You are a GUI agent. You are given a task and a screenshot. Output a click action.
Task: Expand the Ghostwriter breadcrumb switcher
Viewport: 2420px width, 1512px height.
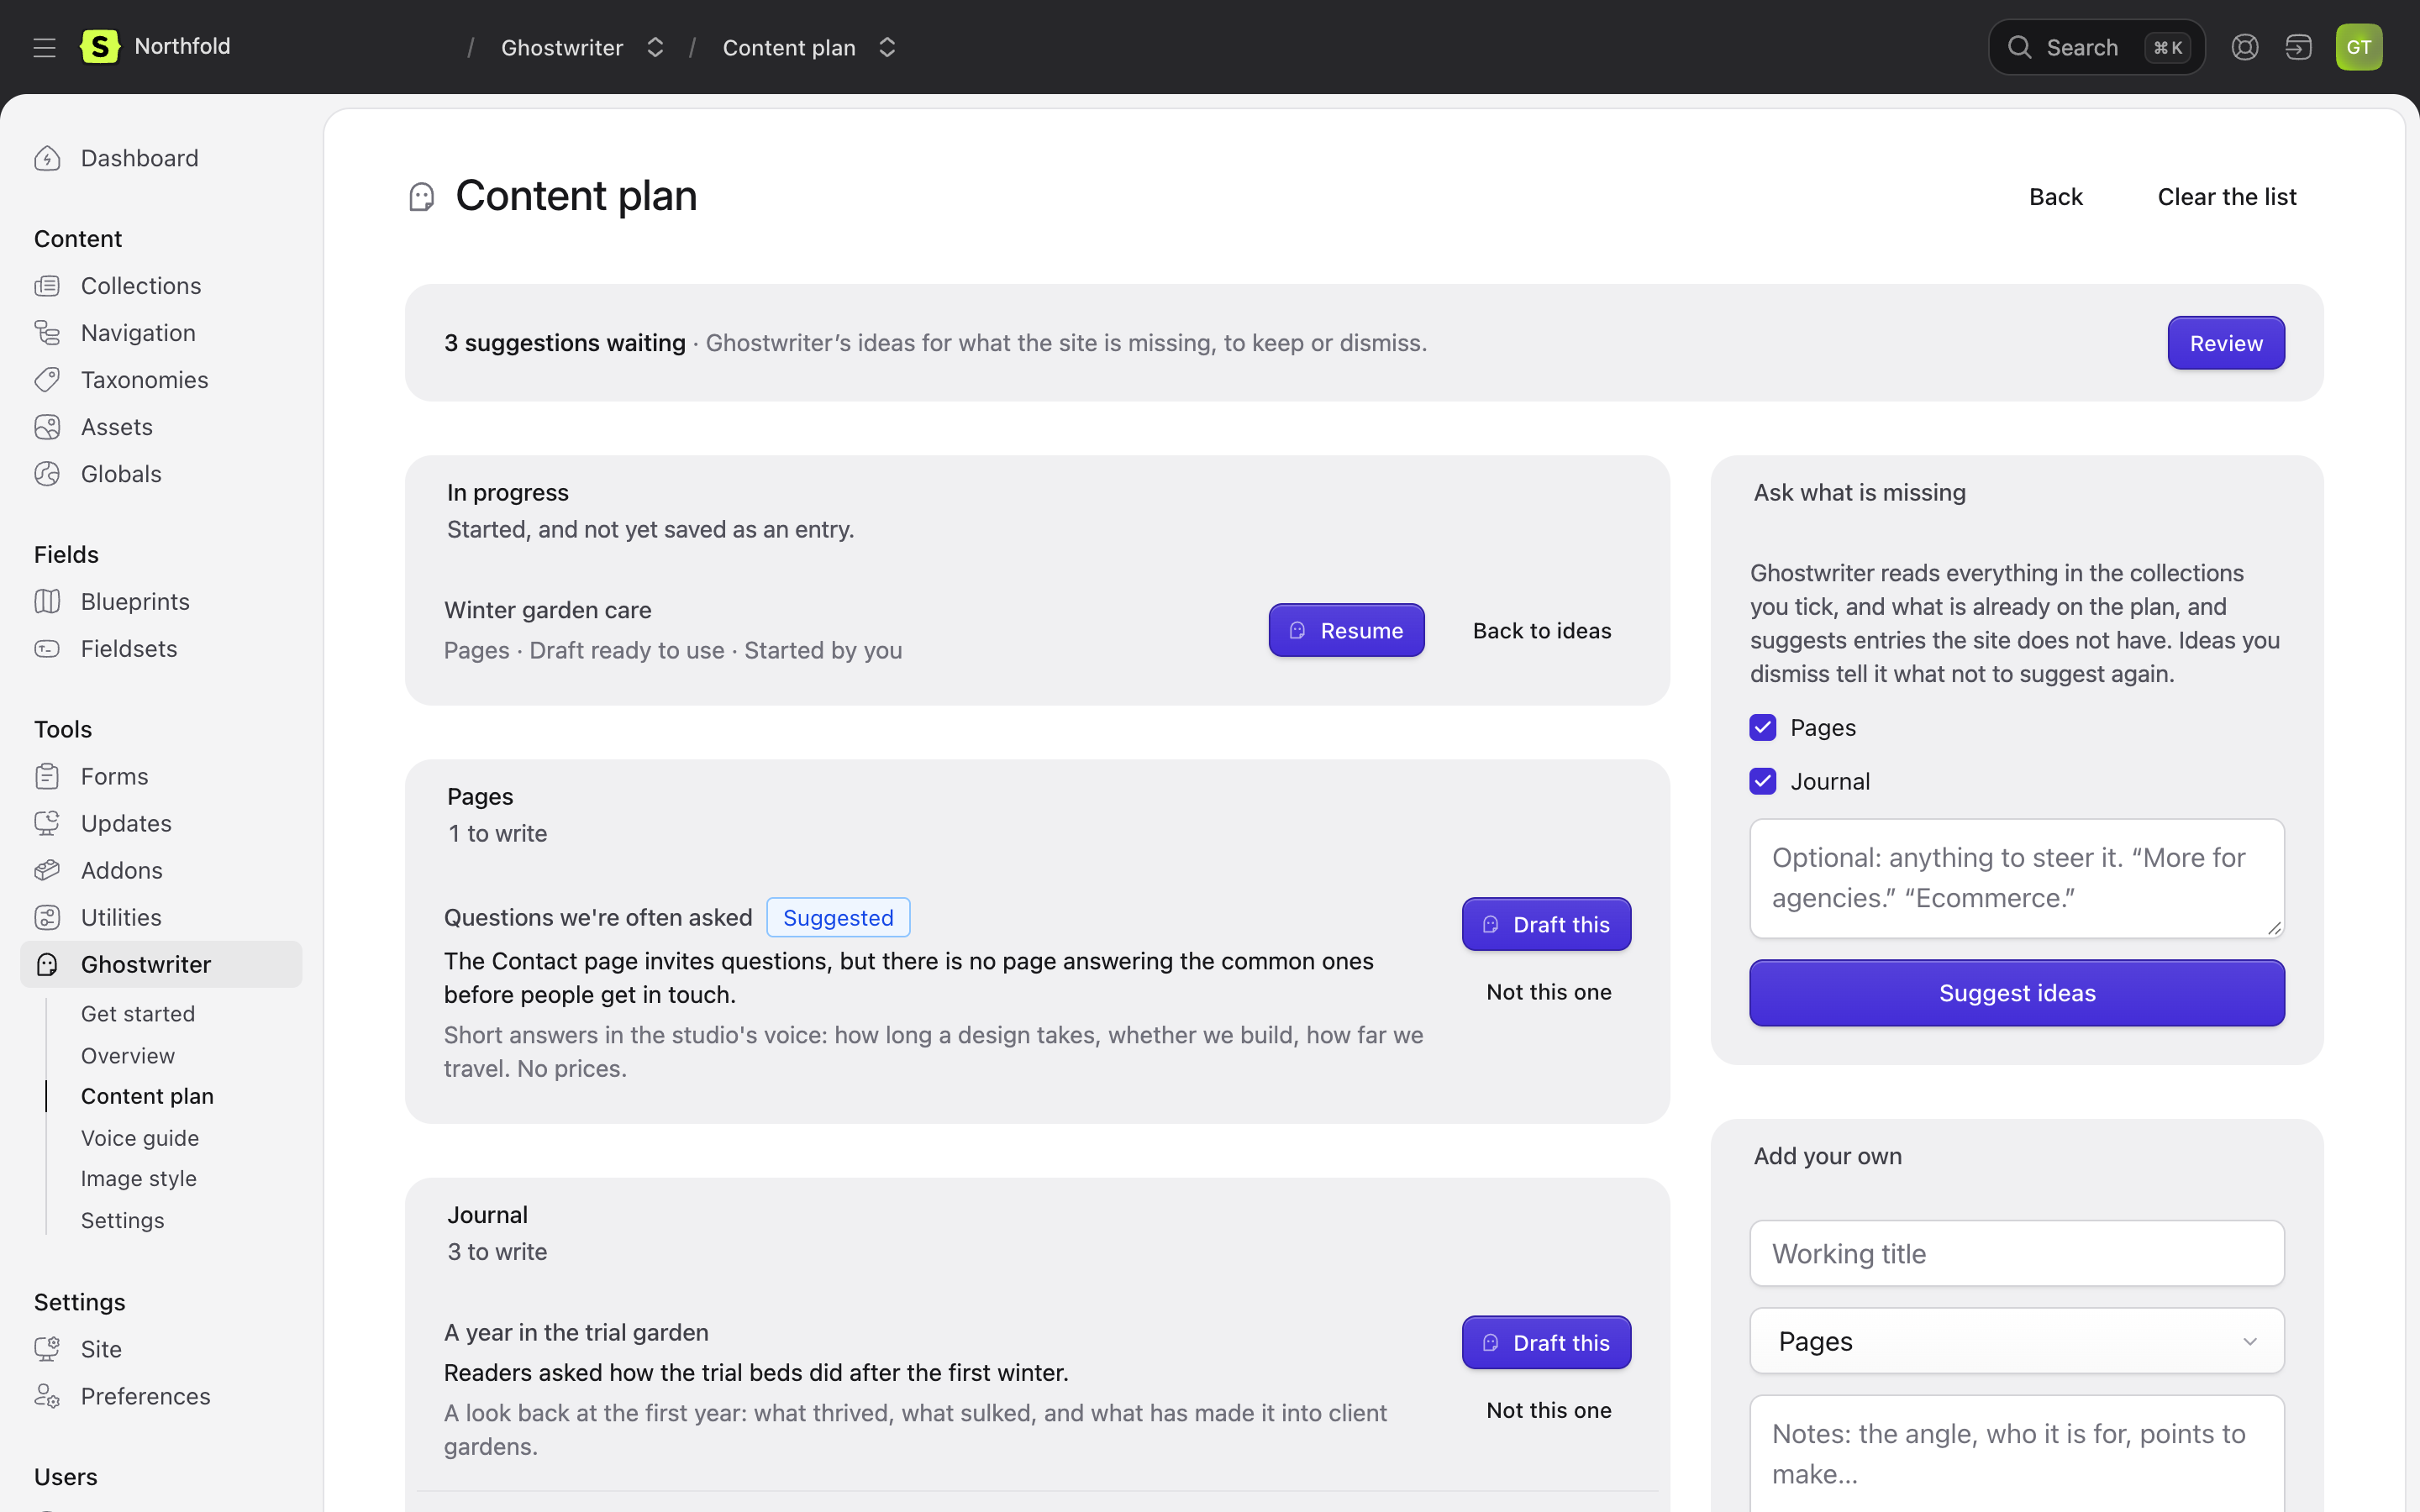(x=655, y=47)
